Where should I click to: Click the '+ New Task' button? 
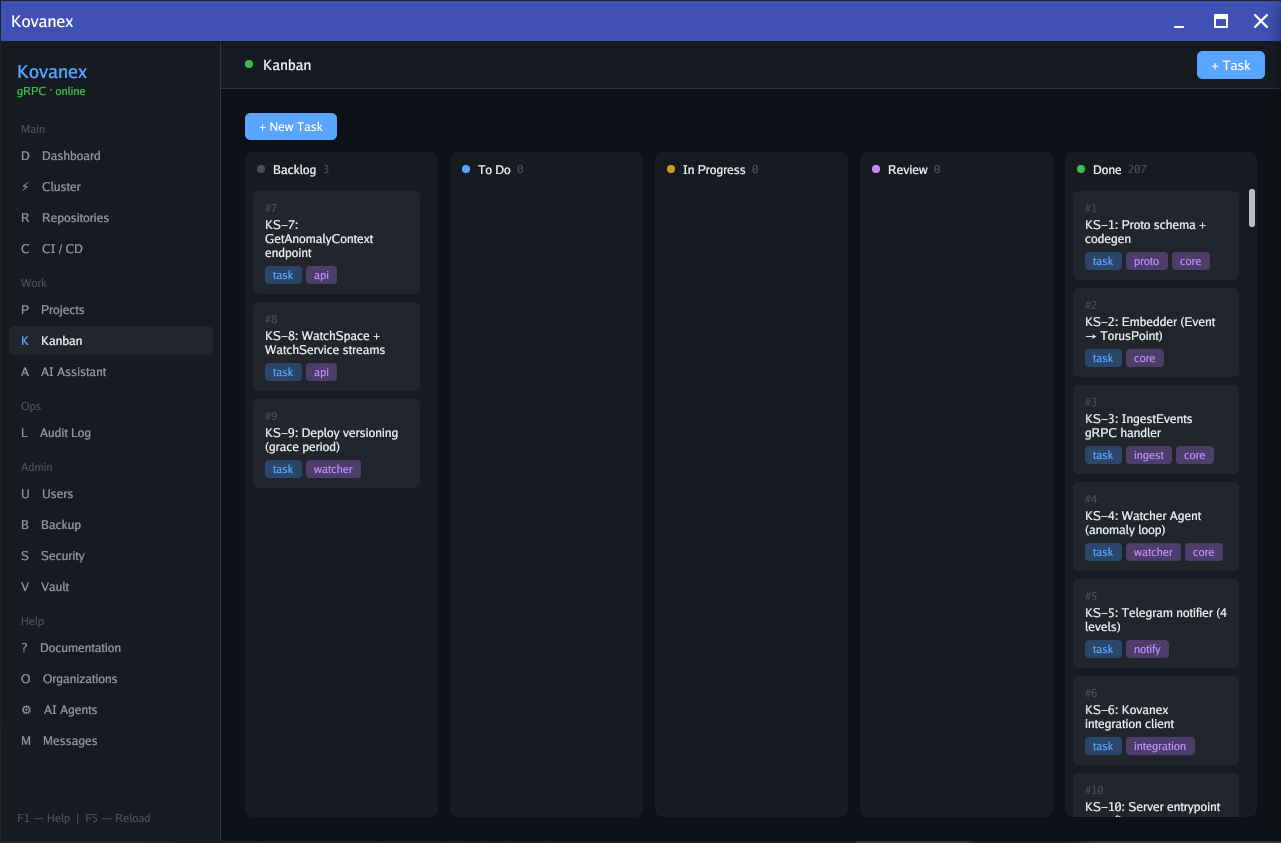[291, 126]
